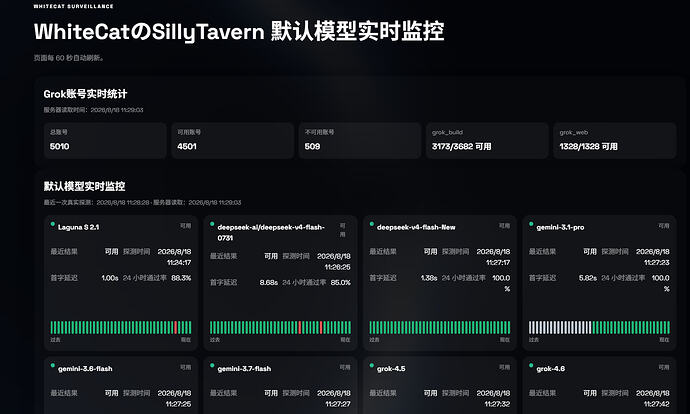Image resolution: width=690 pixels, height=414 pixels.
Task: Click the green status dot of gemini-3.7-flash
Action: [x=212, y=365]
